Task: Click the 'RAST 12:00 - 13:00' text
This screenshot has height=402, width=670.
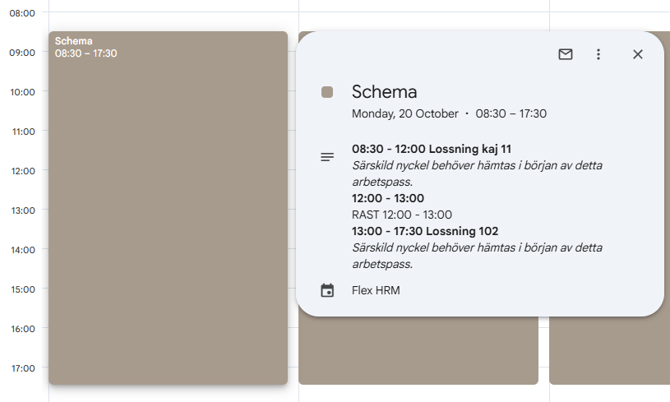Action: (401, 215)
